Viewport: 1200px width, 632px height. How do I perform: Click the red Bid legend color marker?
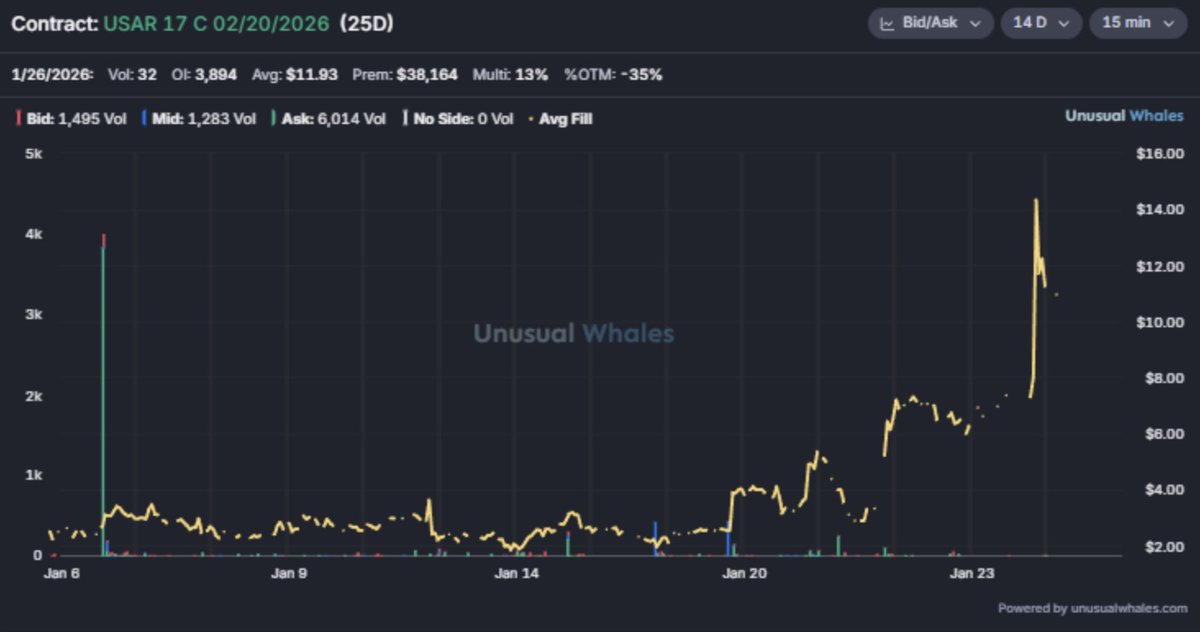click(x=19, y=119)
